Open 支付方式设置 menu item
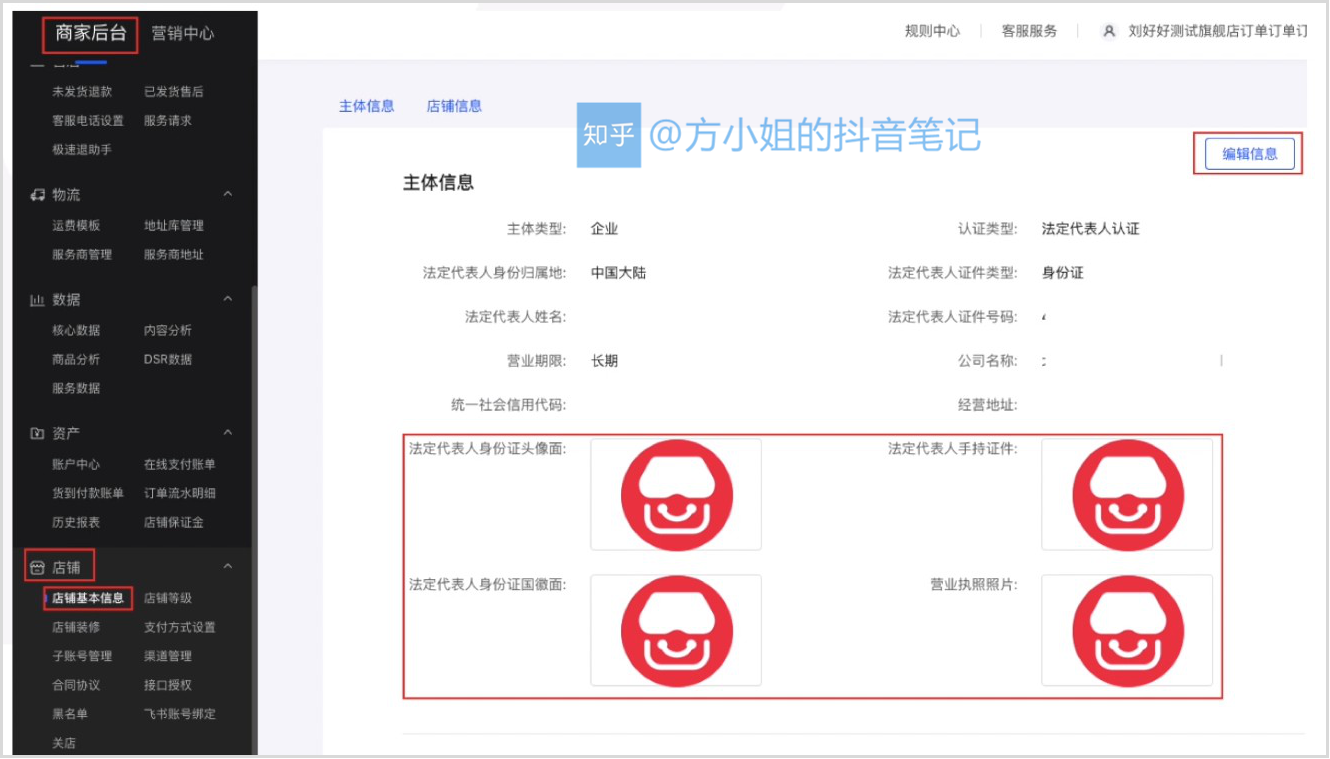 click(180, 628)
